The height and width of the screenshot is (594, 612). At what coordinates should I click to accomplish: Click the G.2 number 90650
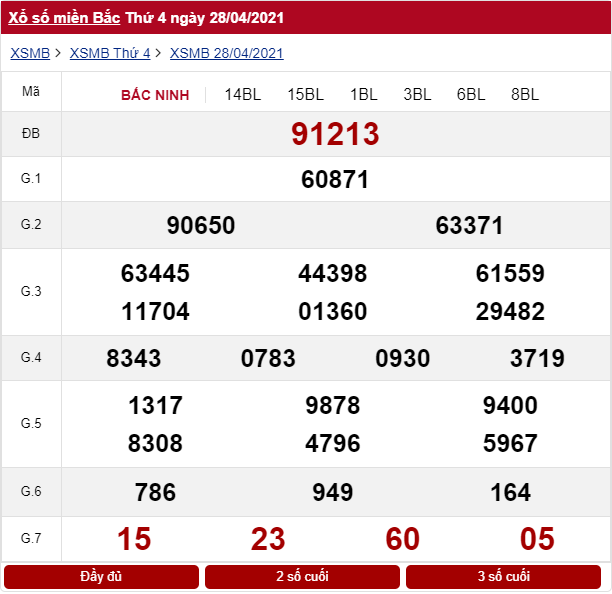tap(201, 225)
